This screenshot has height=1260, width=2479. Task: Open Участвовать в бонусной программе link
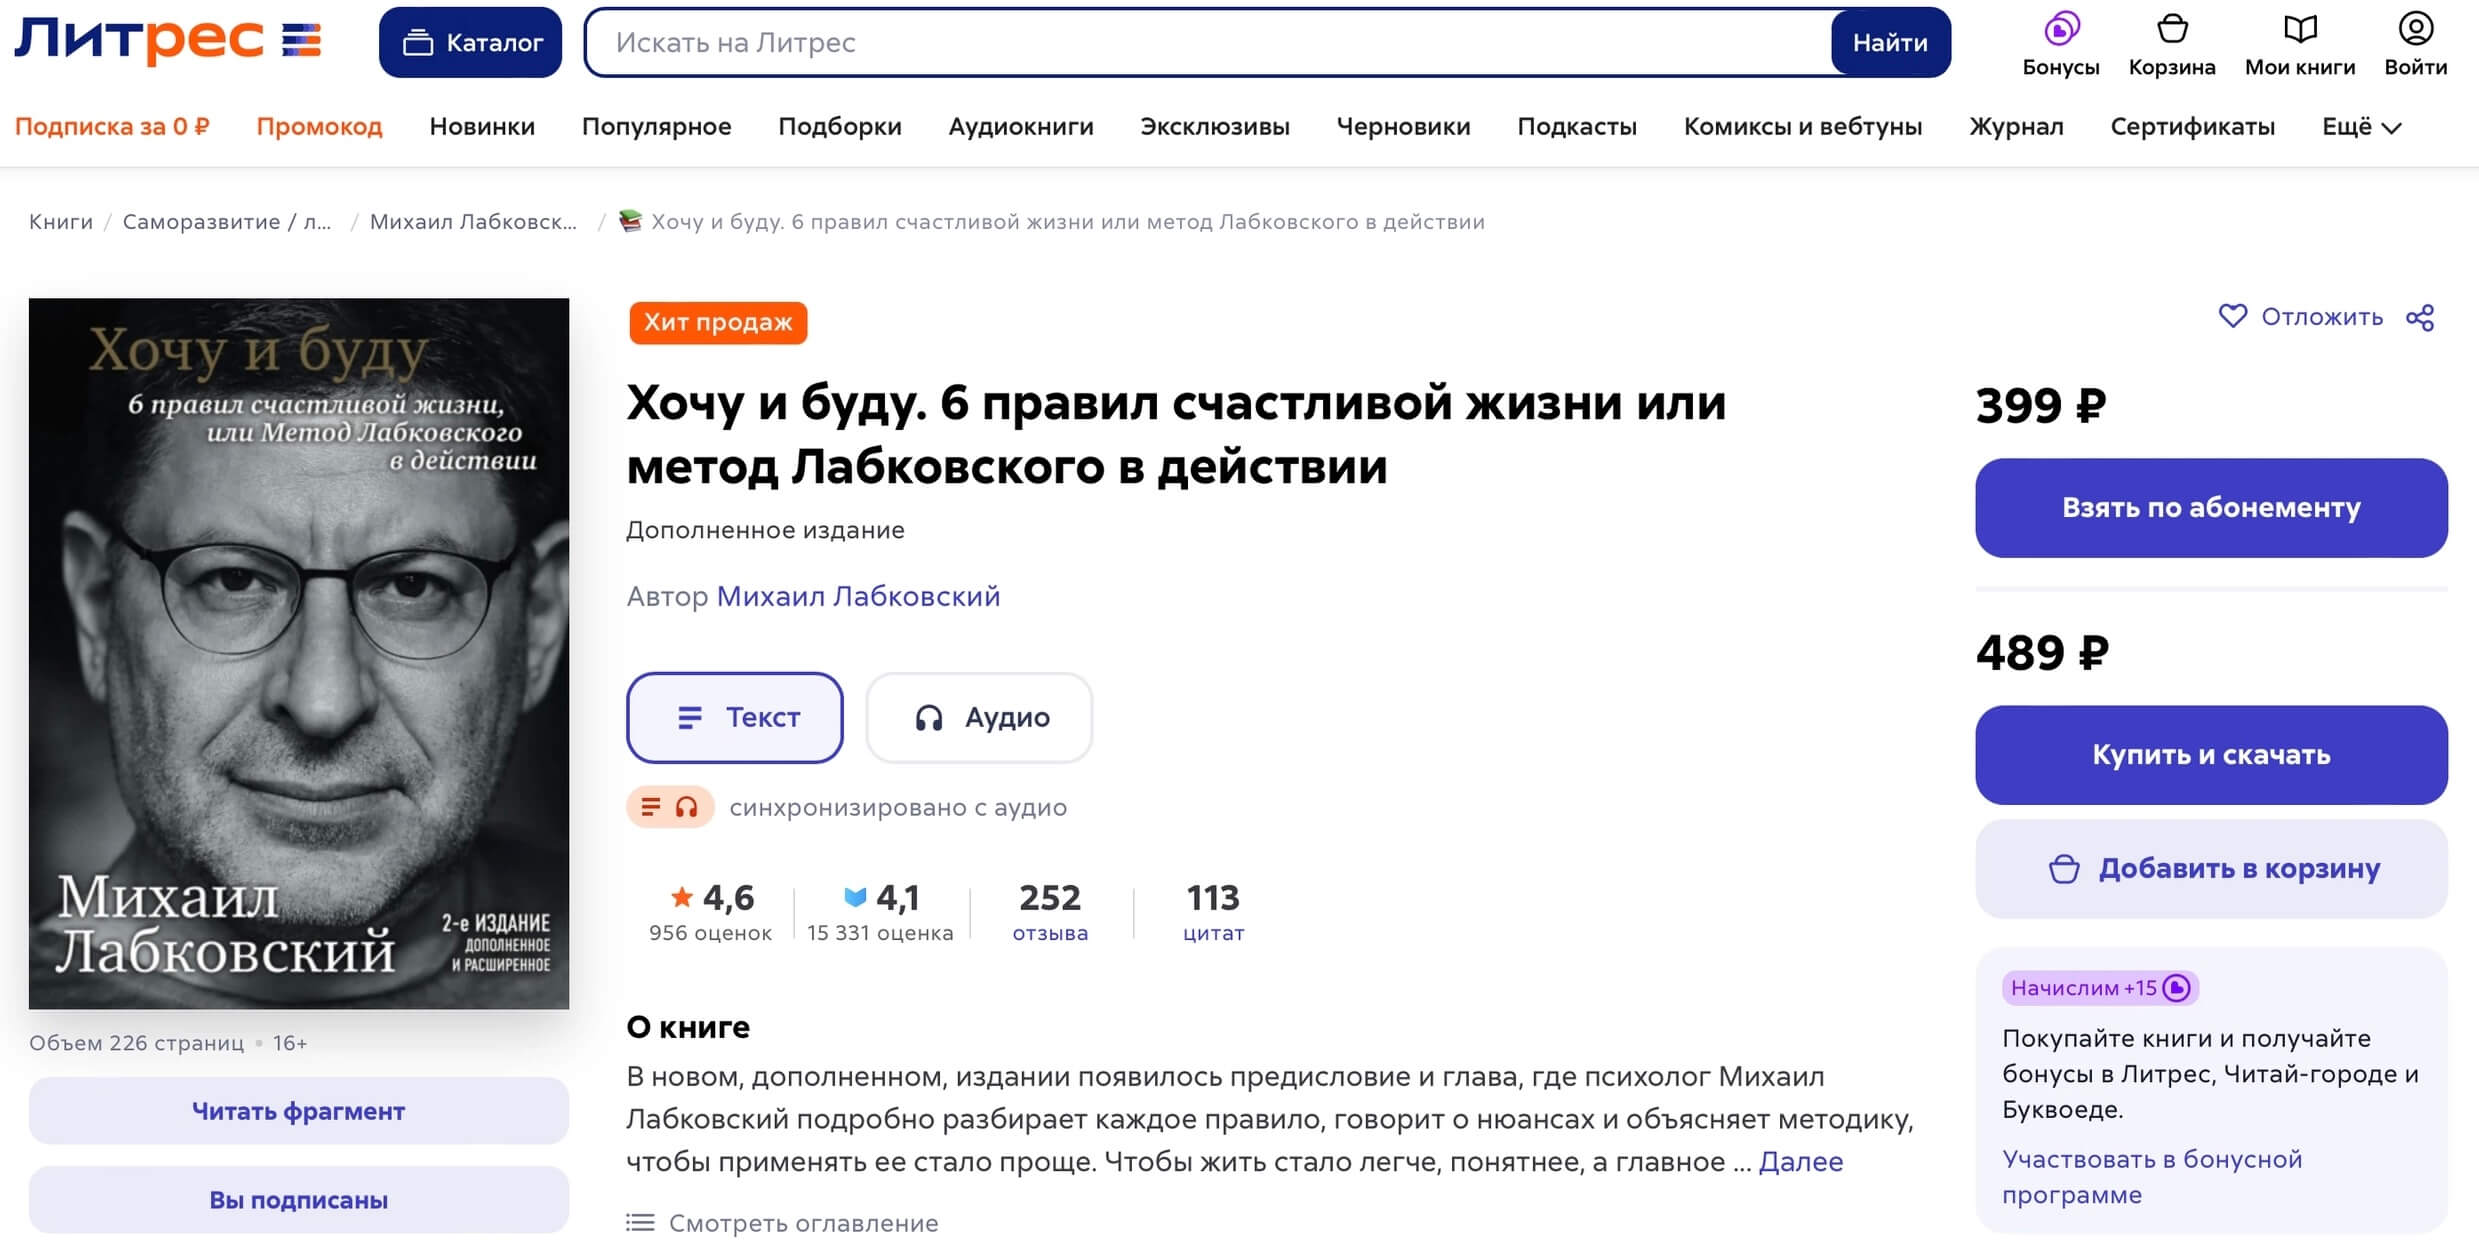tap(2152, 1177)
